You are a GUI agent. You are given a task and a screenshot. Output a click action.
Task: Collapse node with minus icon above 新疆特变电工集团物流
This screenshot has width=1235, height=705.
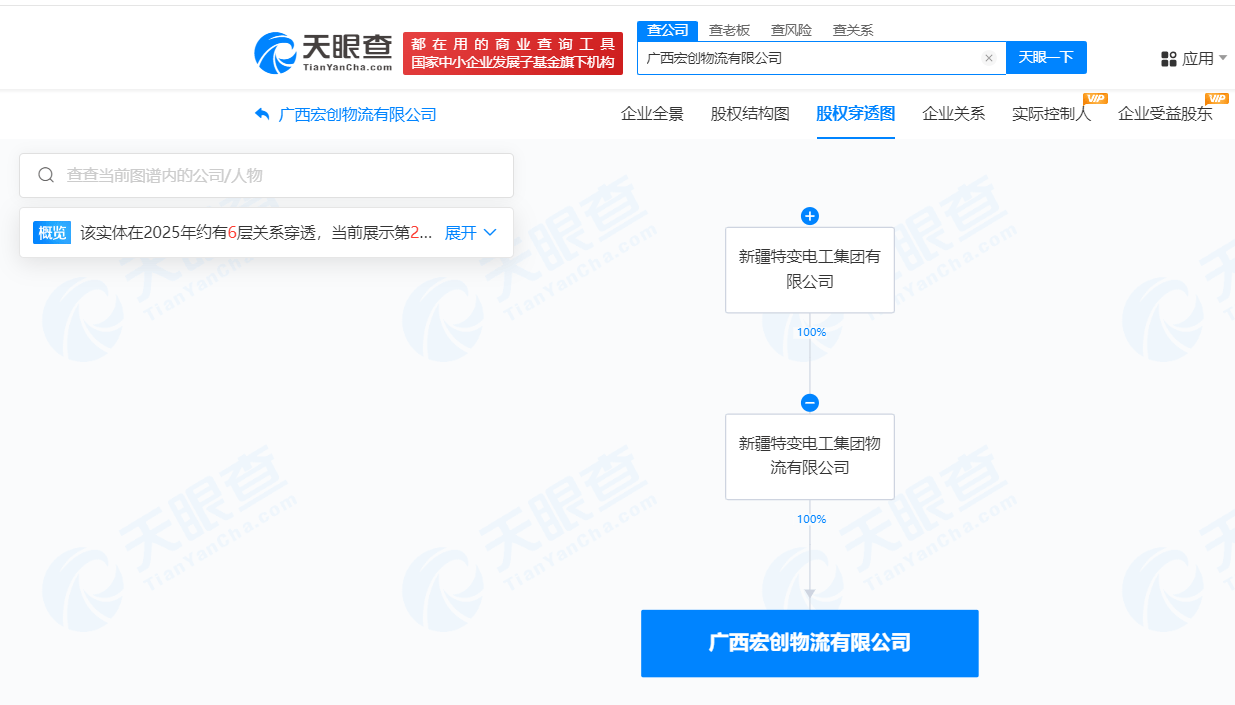(x=810, y=403)
